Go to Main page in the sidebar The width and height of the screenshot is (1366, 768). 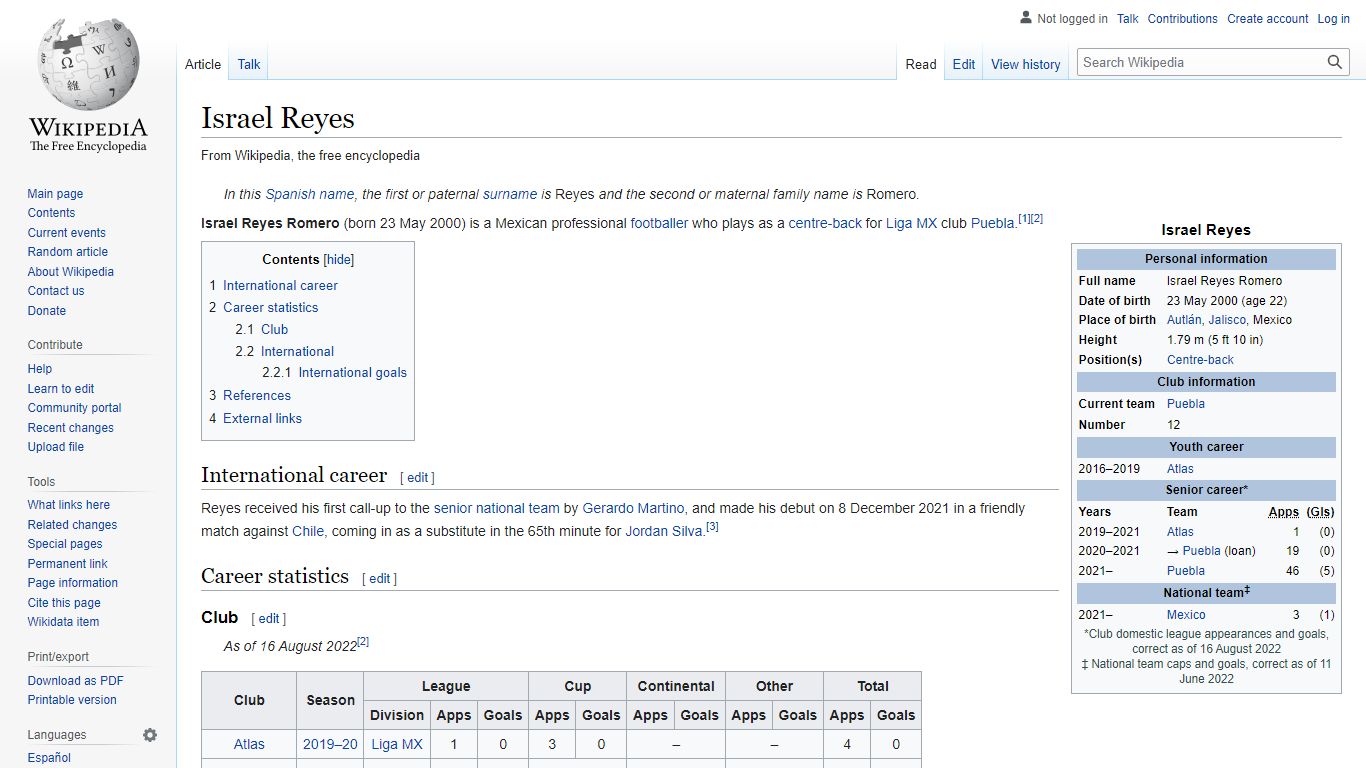[x=55, y=194]
